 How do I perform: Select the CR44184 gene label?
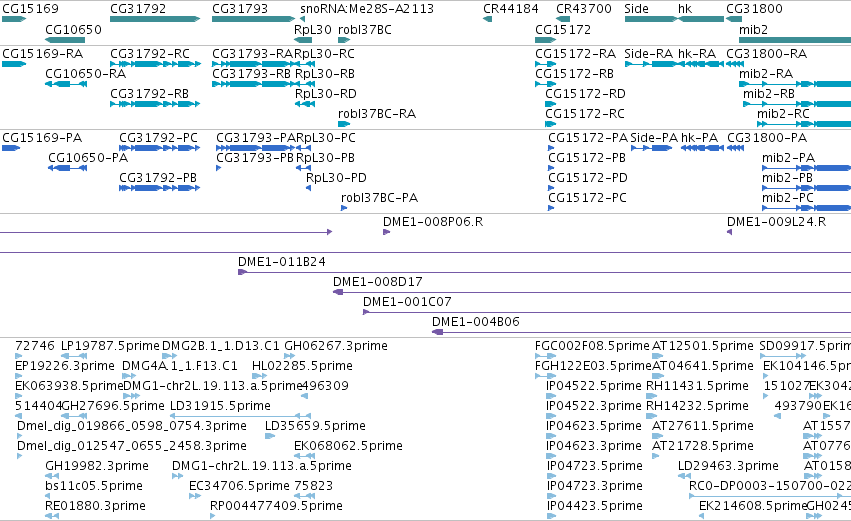pos(511,9)
